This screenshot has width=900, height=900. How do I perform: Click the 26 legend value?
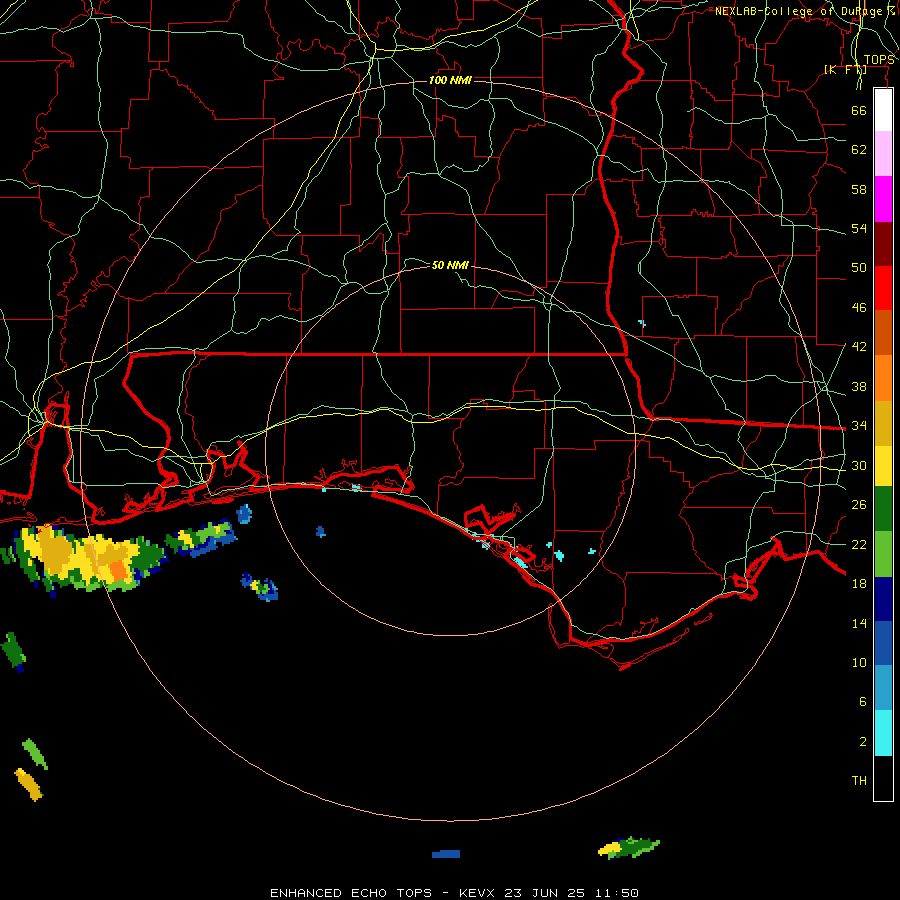tap(859, 505)
